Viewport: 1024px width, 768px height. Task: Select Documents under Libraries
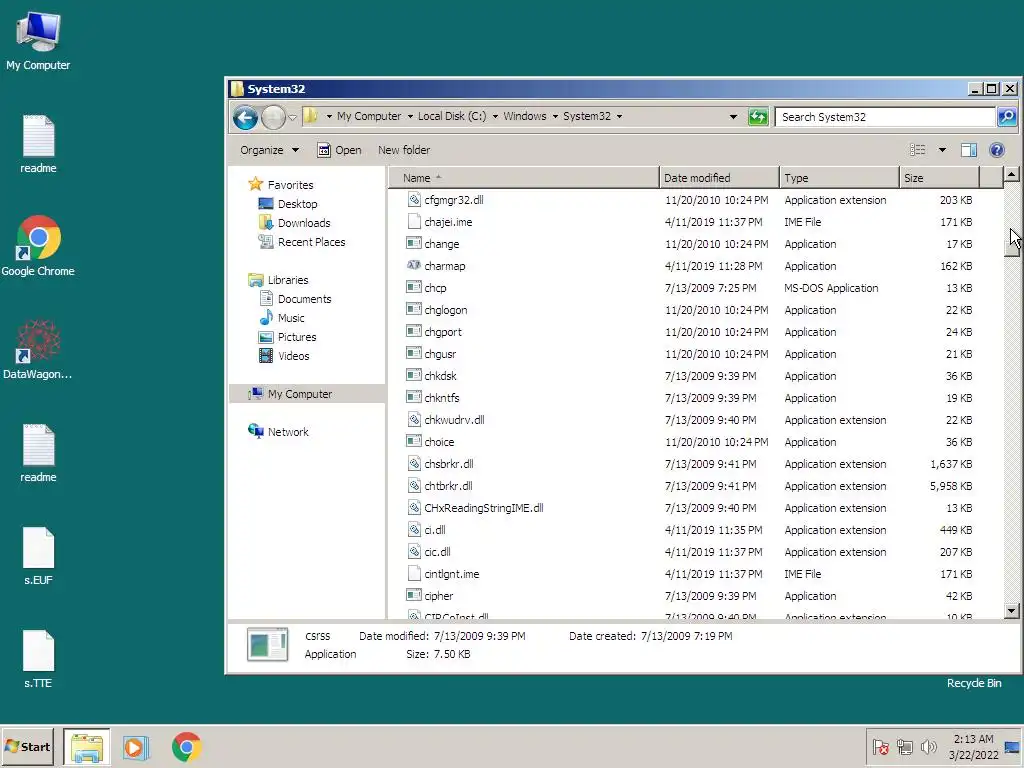pyautogui.click(x=295, y=298)
